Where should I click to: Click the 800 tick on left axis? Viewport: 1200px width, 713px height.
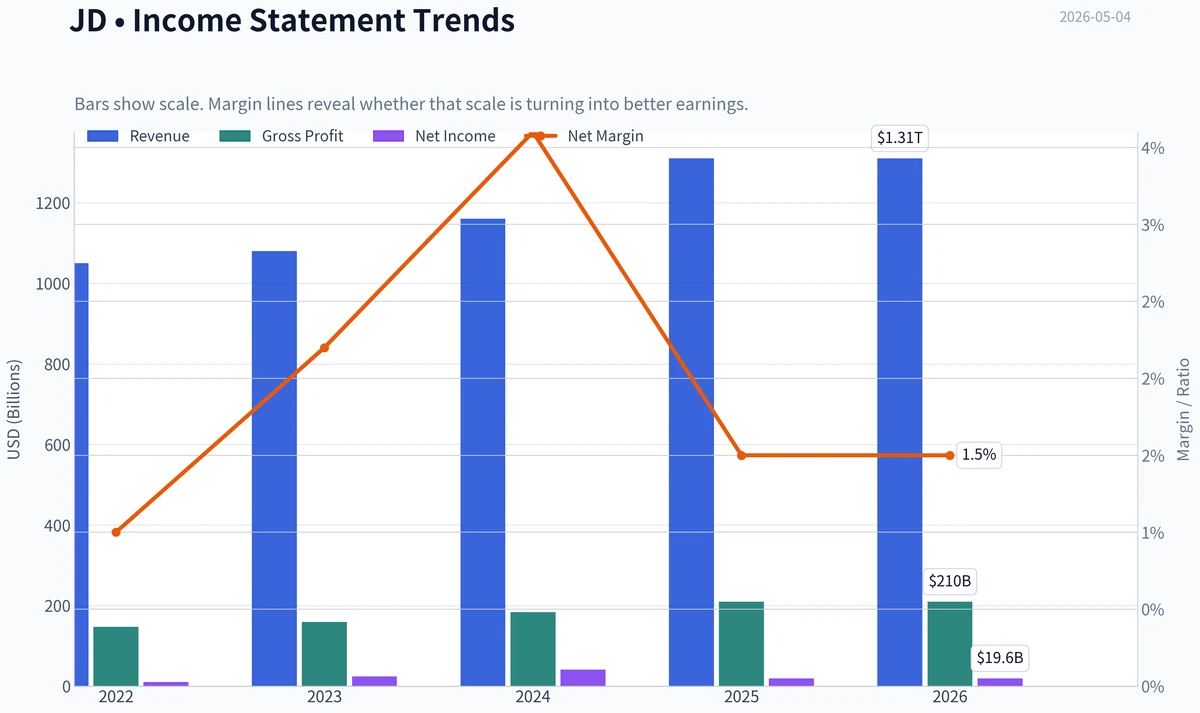56,366
